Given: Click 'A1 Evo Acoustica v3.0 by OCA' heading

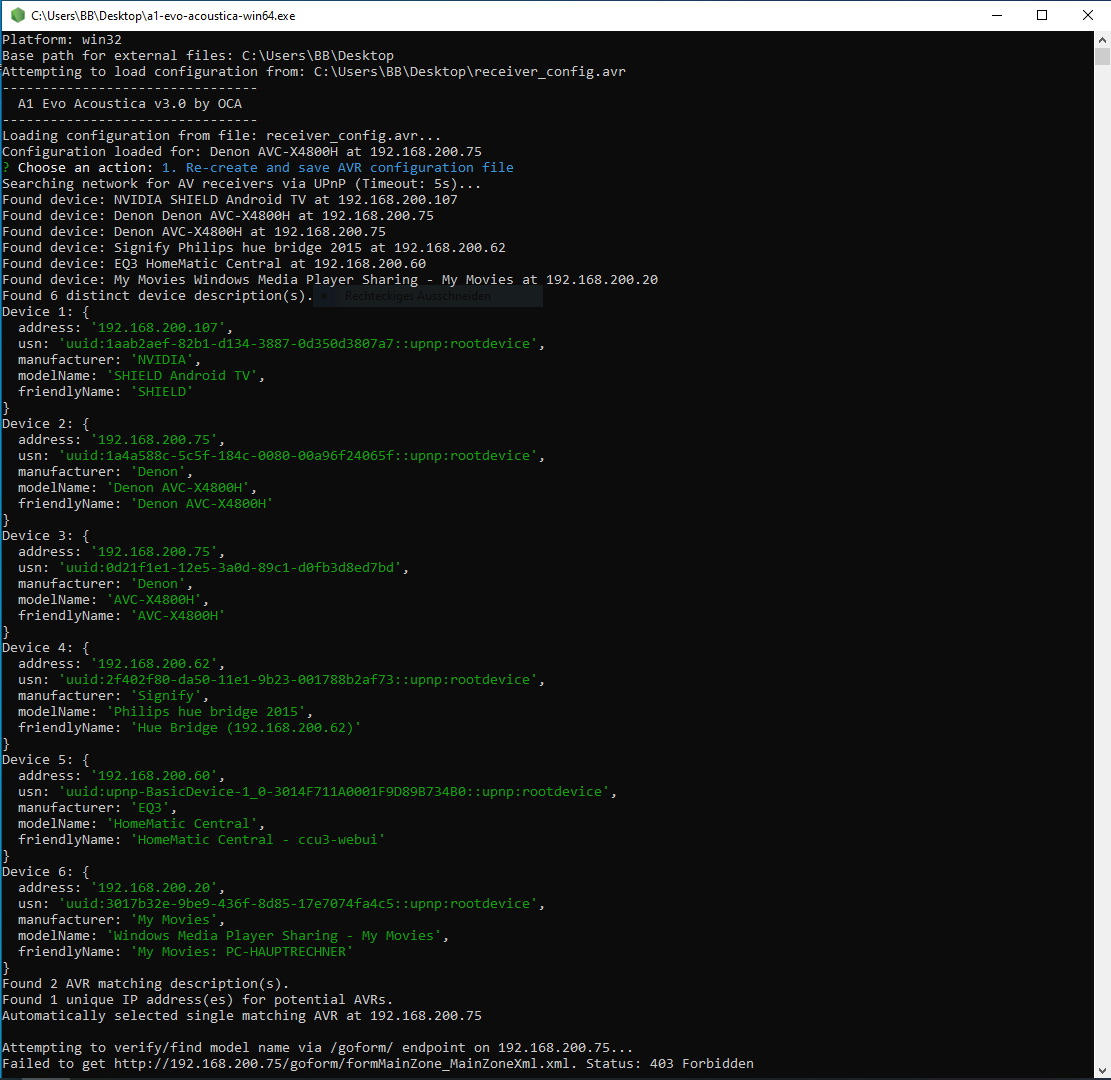Looking at the screenshot, I should tap(130, 103).
